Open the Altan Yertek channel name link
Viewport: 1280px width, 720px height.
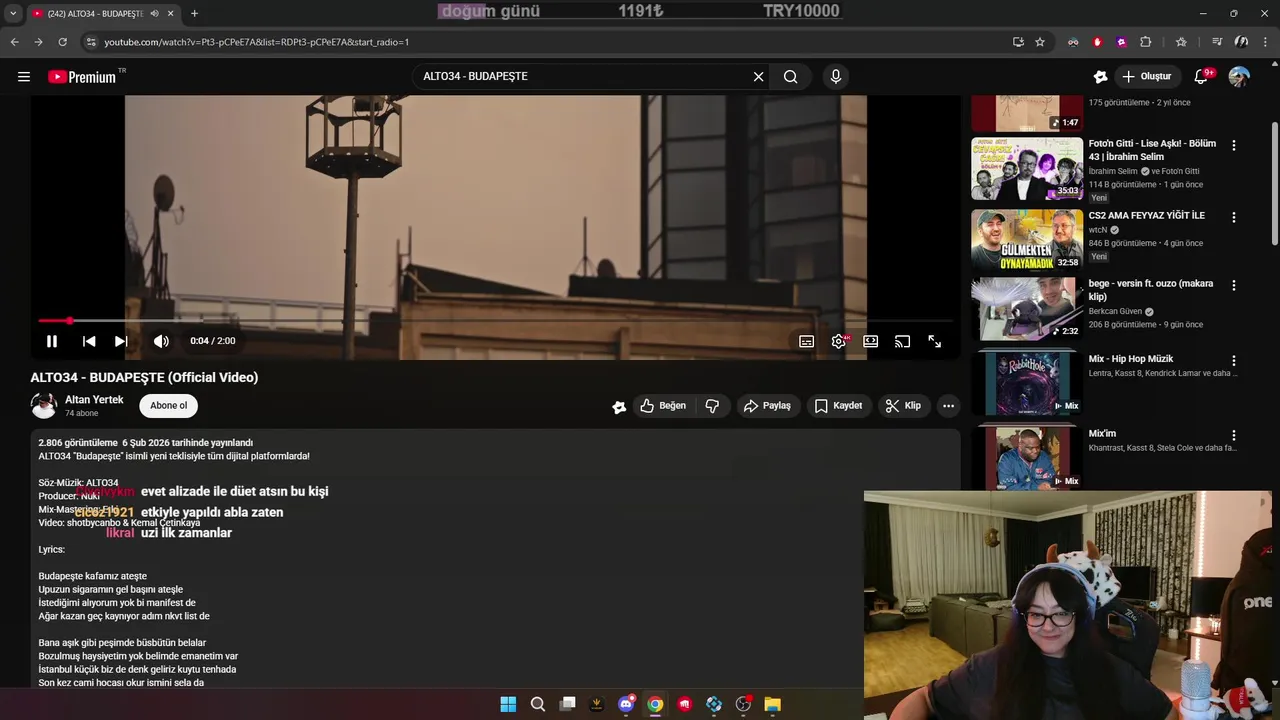click(x=94, y=399)
